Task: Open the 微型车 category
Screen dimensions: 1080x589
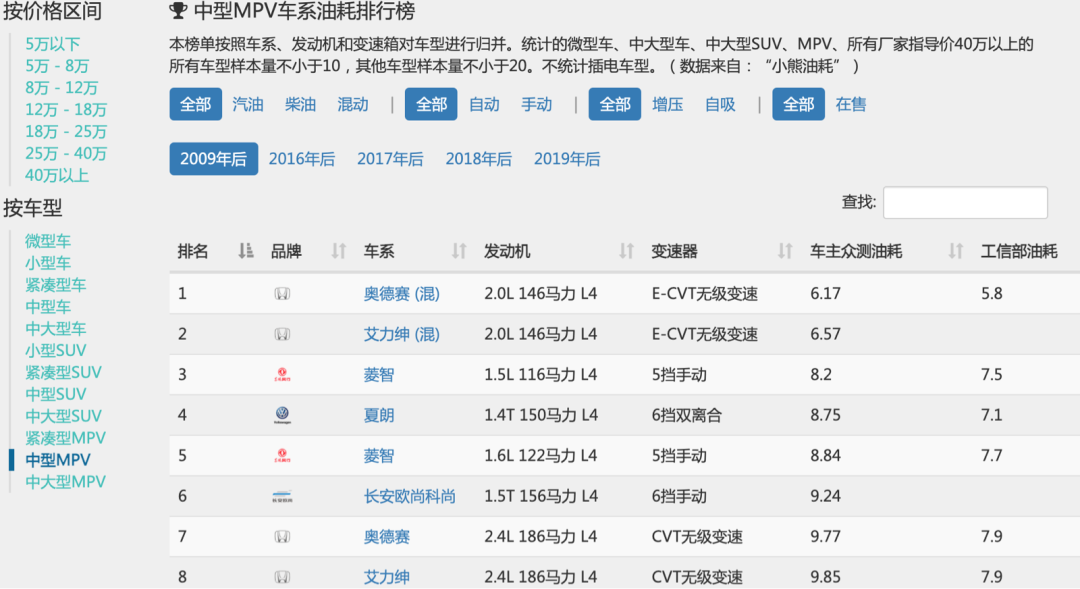Action: (x=48, y=241)
